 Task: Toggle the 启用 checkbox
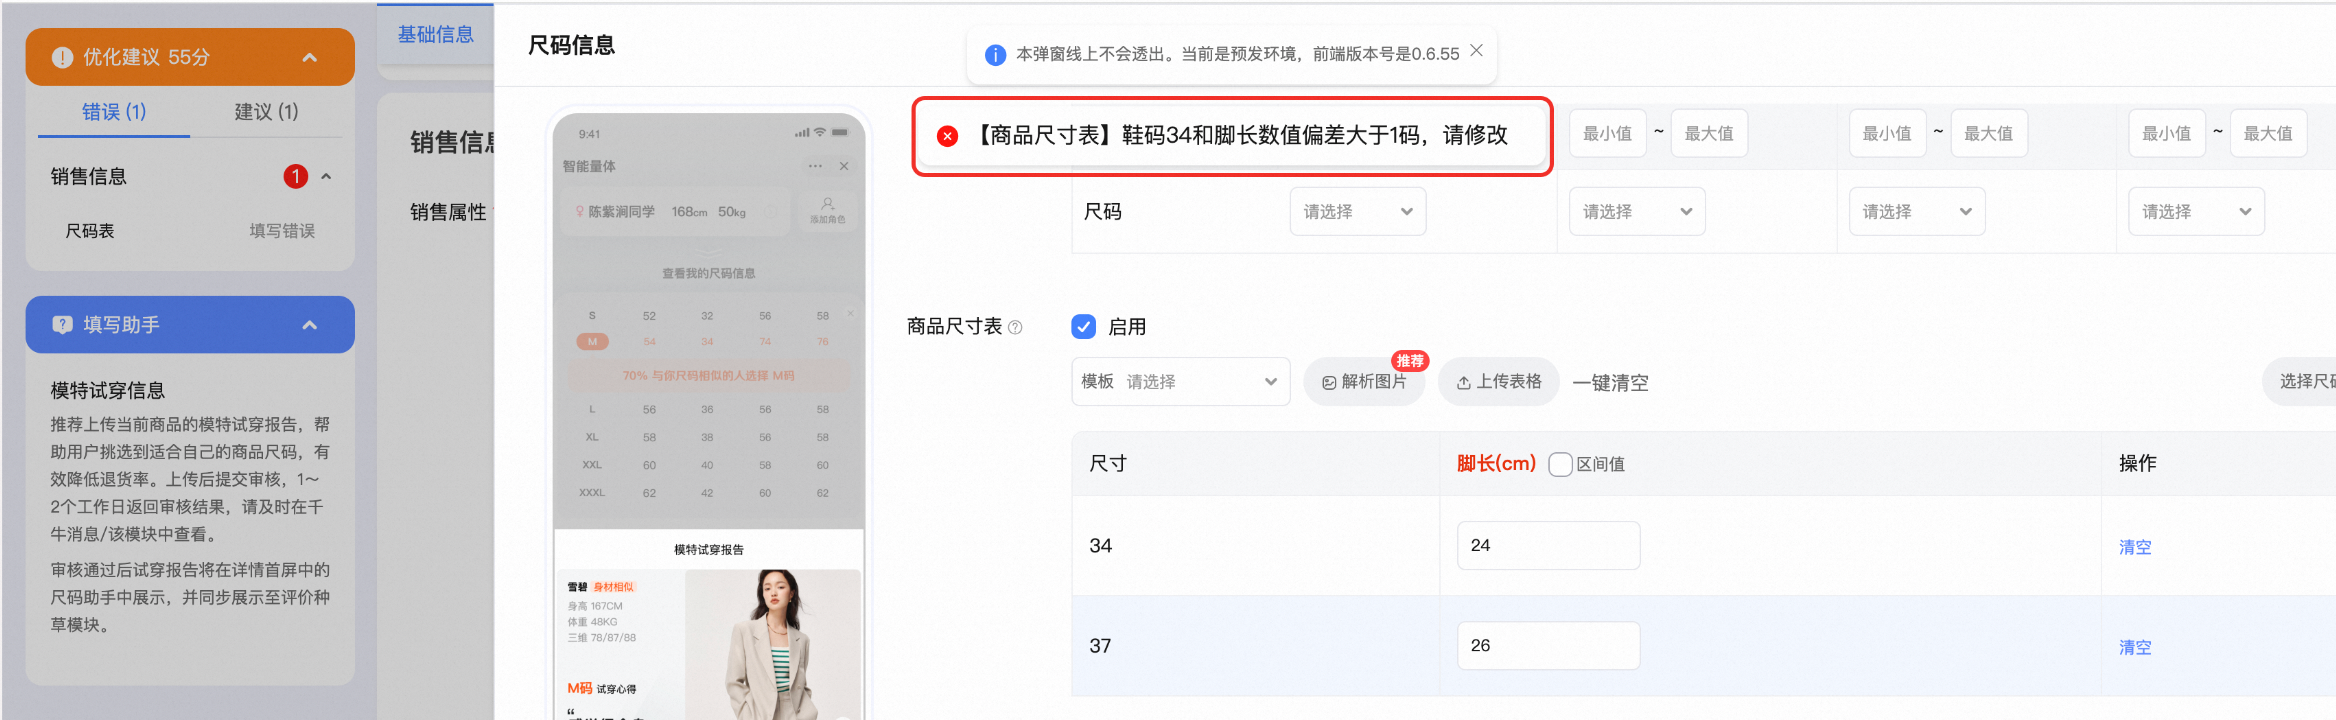click(x=1083, y=326)
